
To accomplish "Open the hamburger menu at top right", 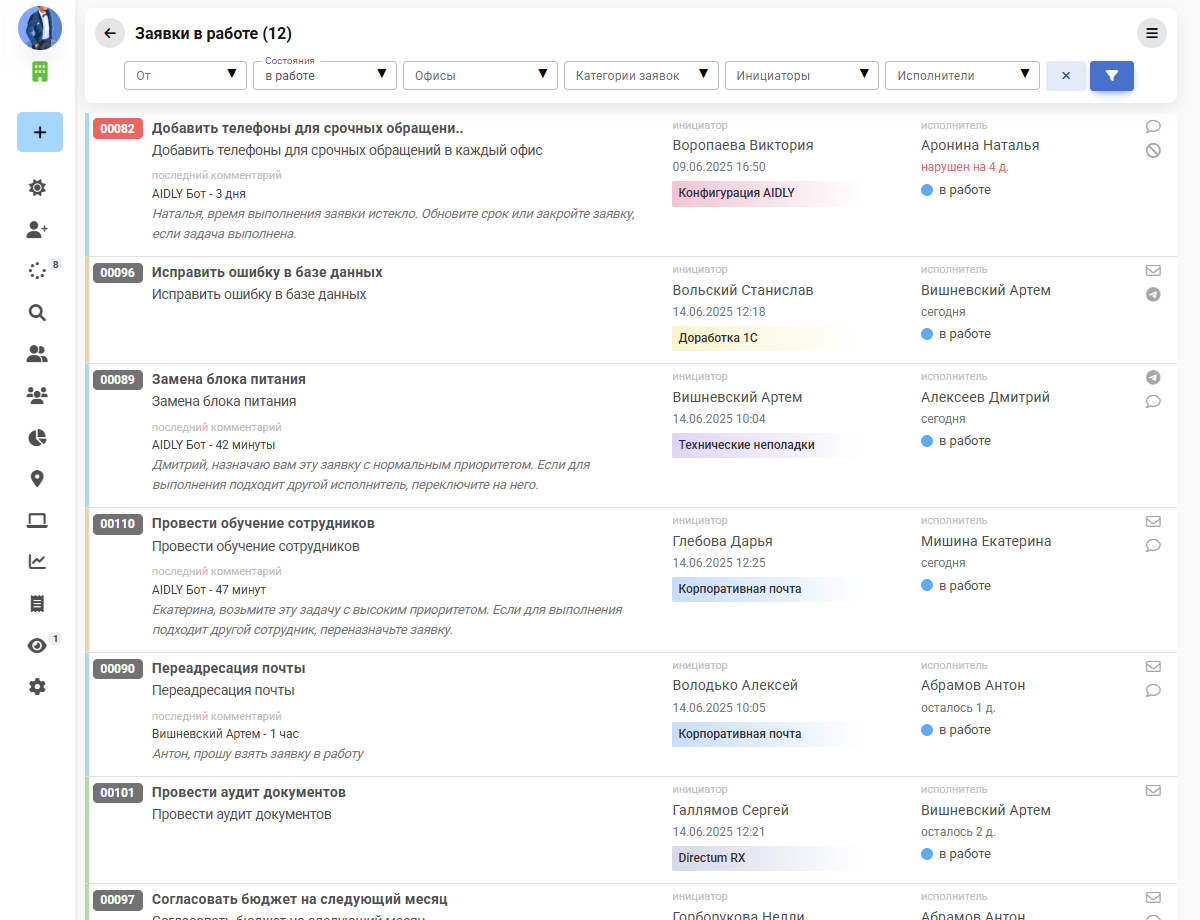I will [1152, 33].
